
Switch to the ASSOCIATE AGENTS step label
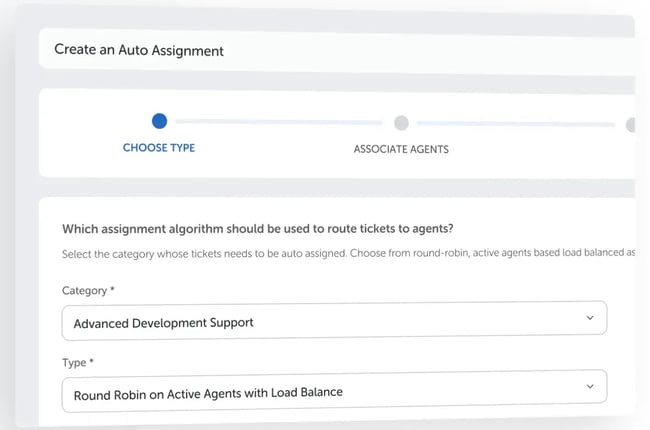tap(401, 149)
